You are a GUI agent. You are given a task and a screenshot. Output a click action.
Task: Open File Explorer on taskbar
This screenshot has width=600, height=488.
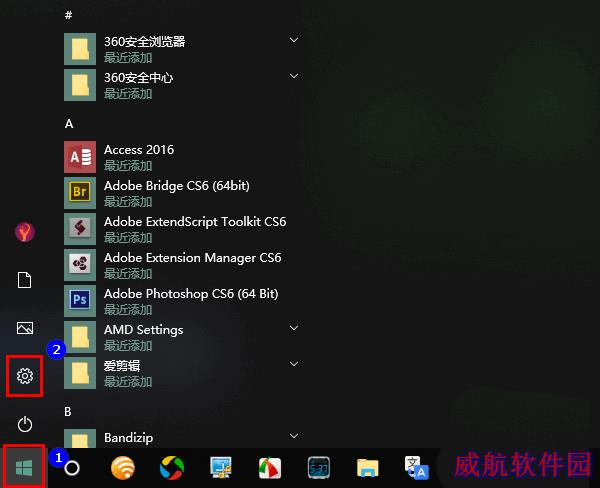point(368,468)
